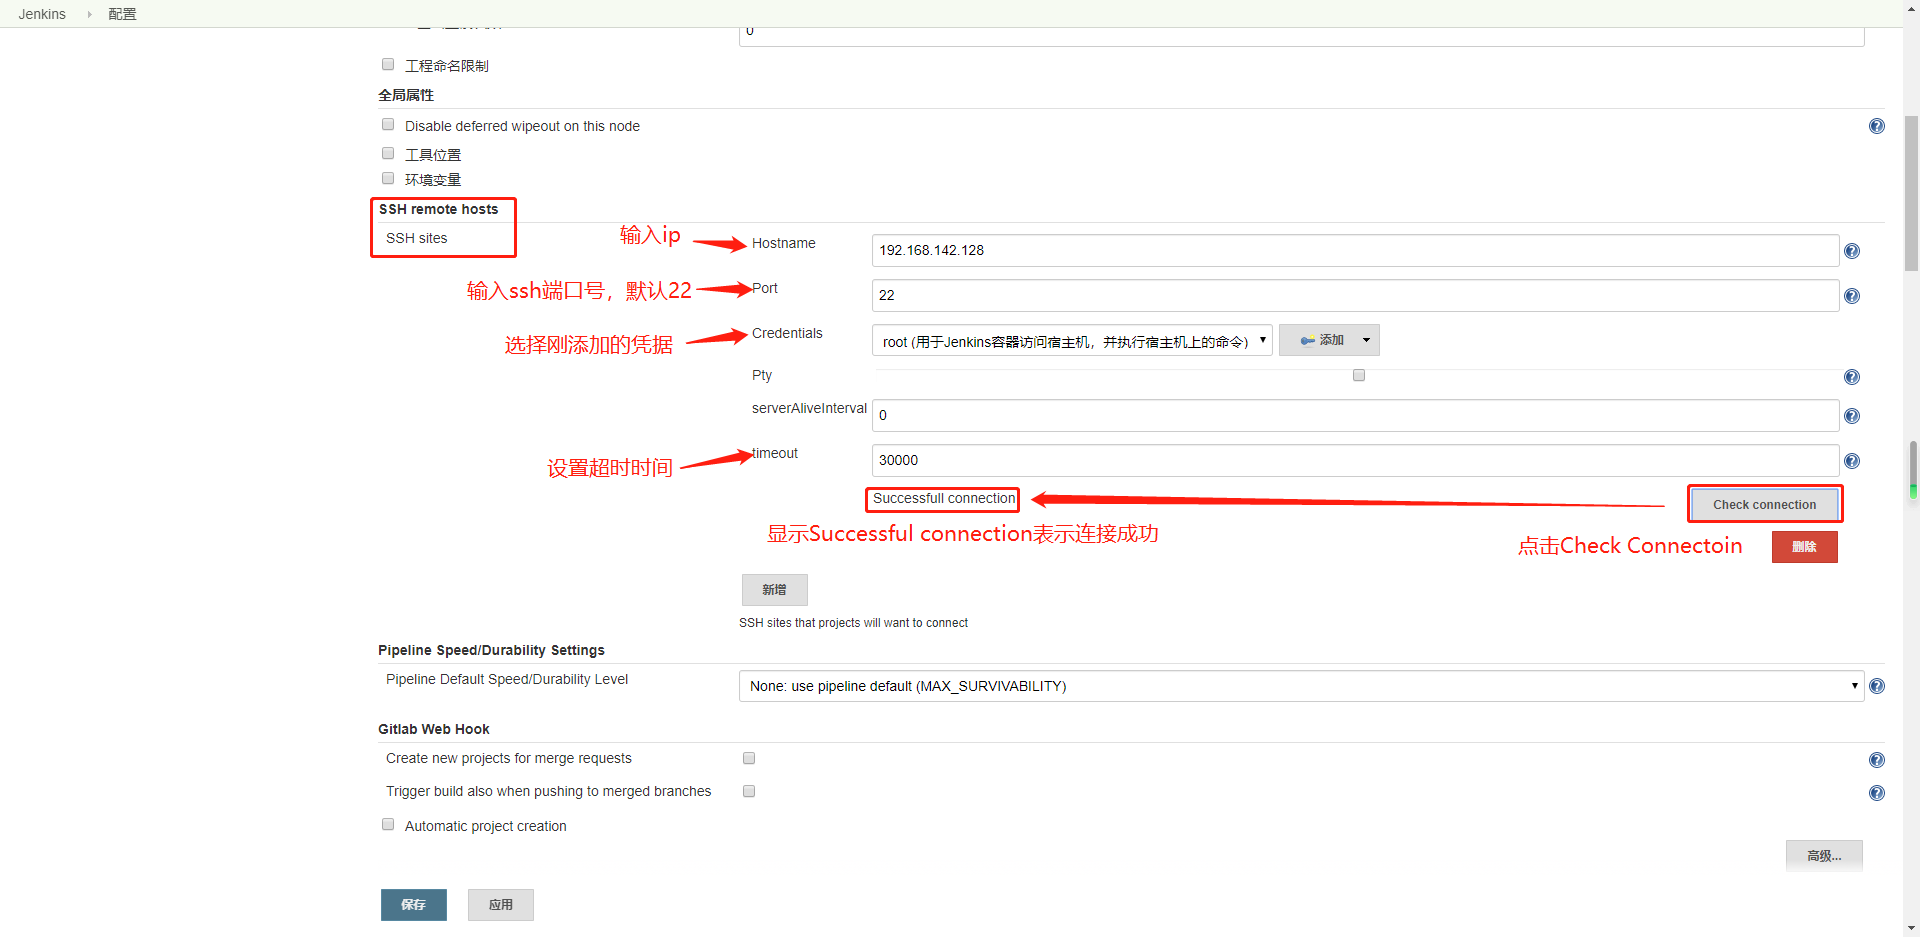The height and width of the screenshot is (937, 1920).
Task: Click 新增 to add SSH site
Action: (774, 590)
